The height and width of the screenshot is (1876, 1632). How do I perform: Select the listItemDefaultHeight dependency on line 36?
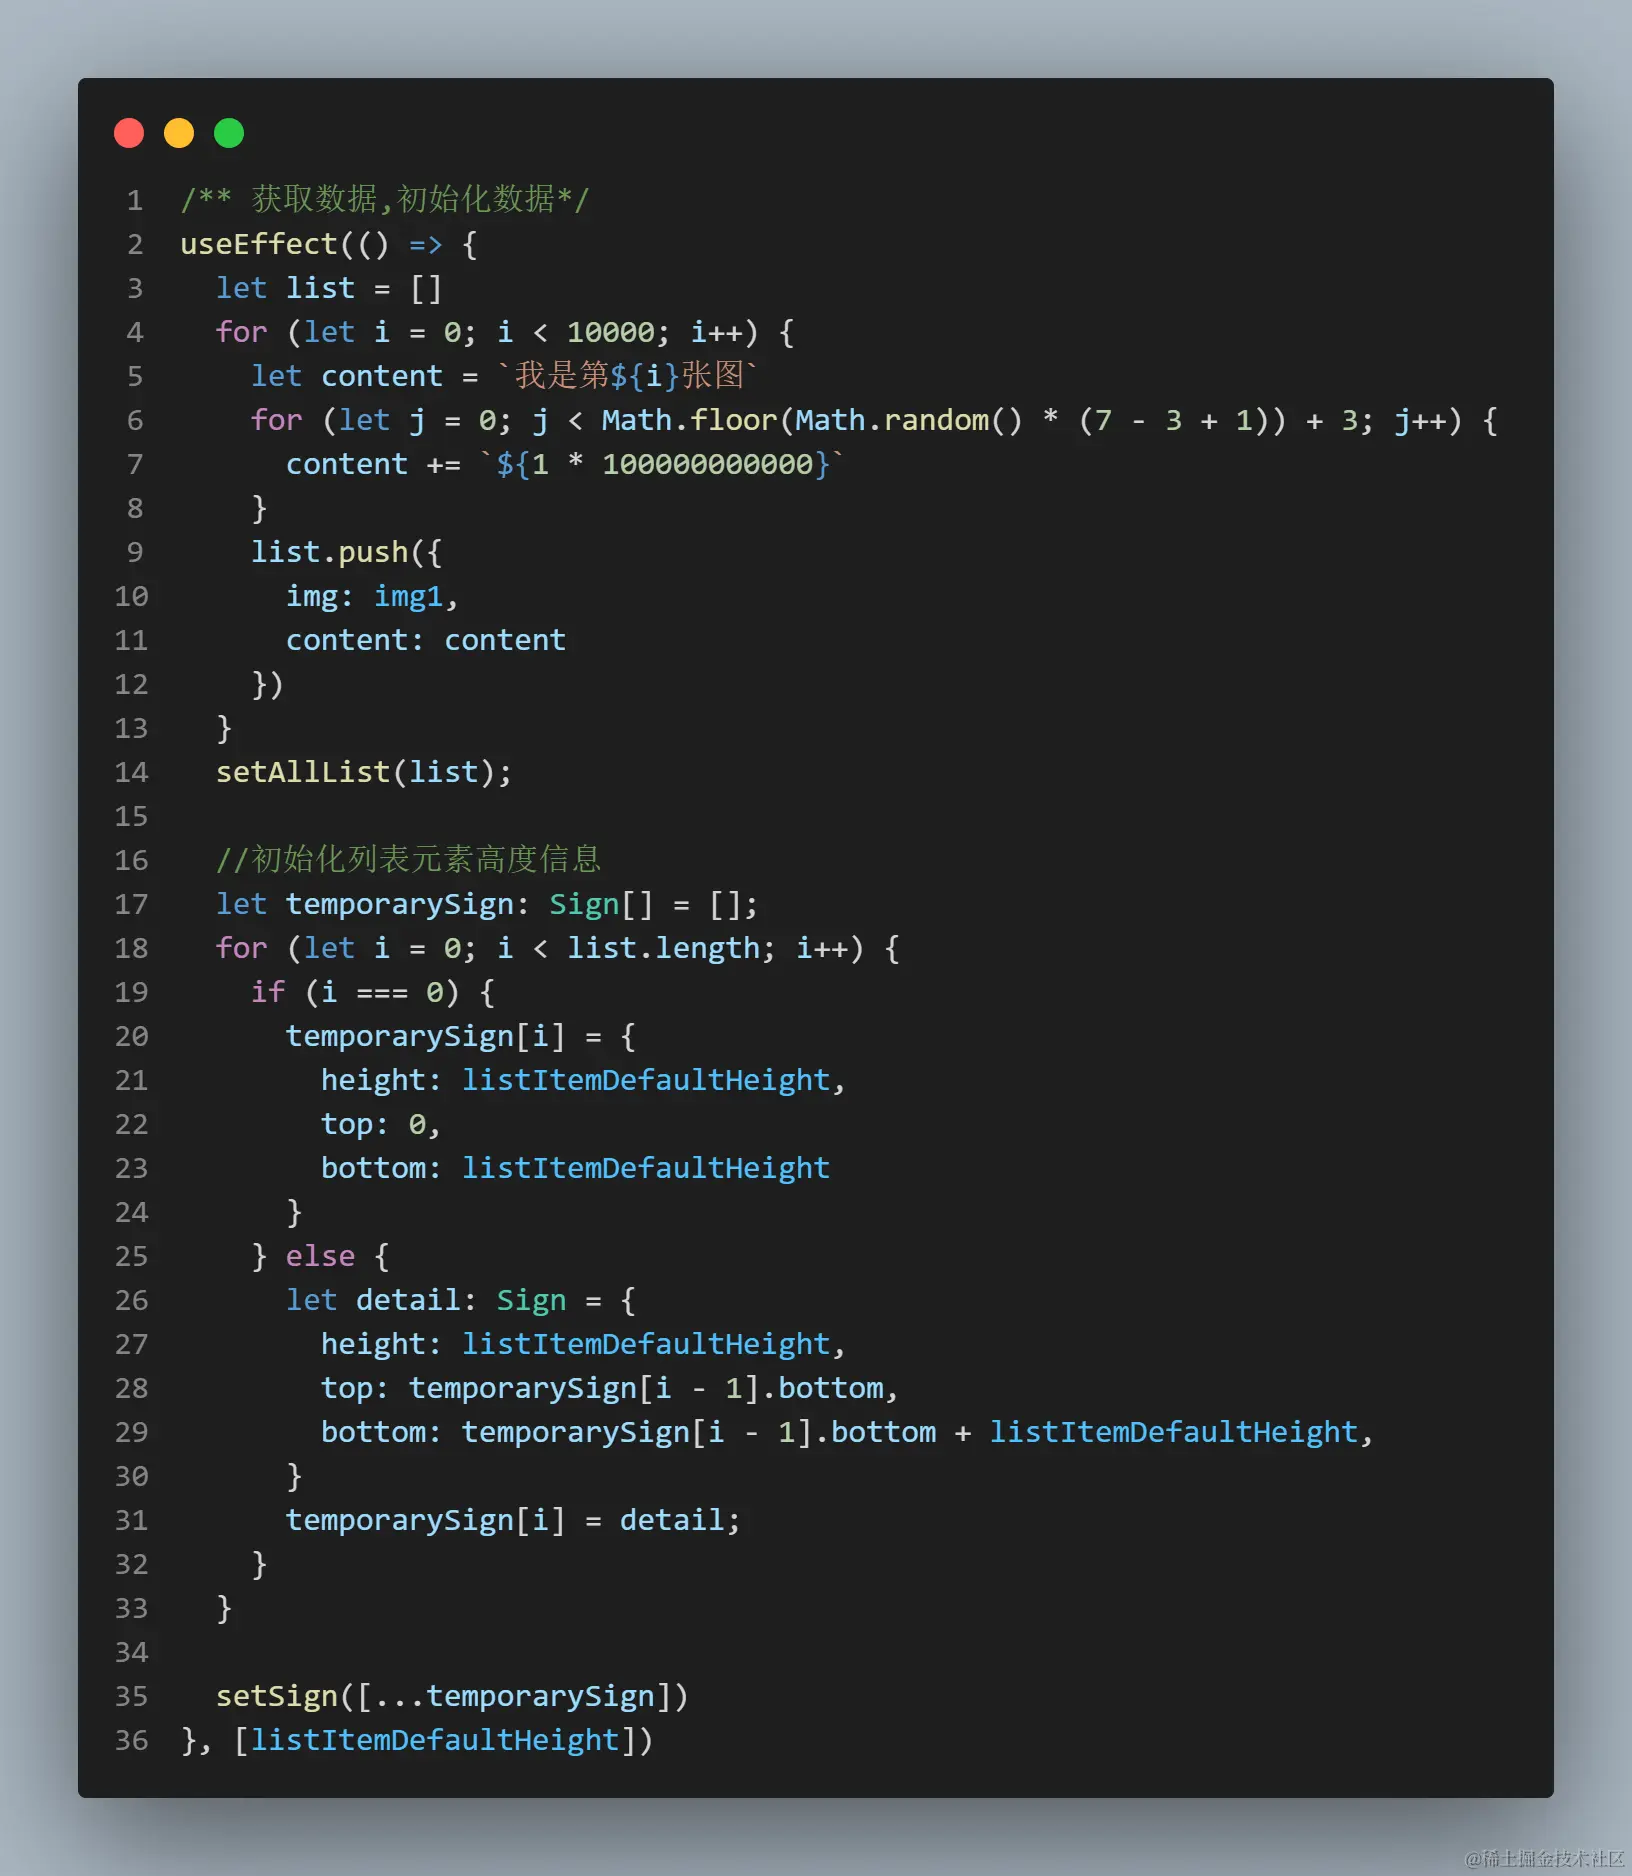(x=434, y=1740)
